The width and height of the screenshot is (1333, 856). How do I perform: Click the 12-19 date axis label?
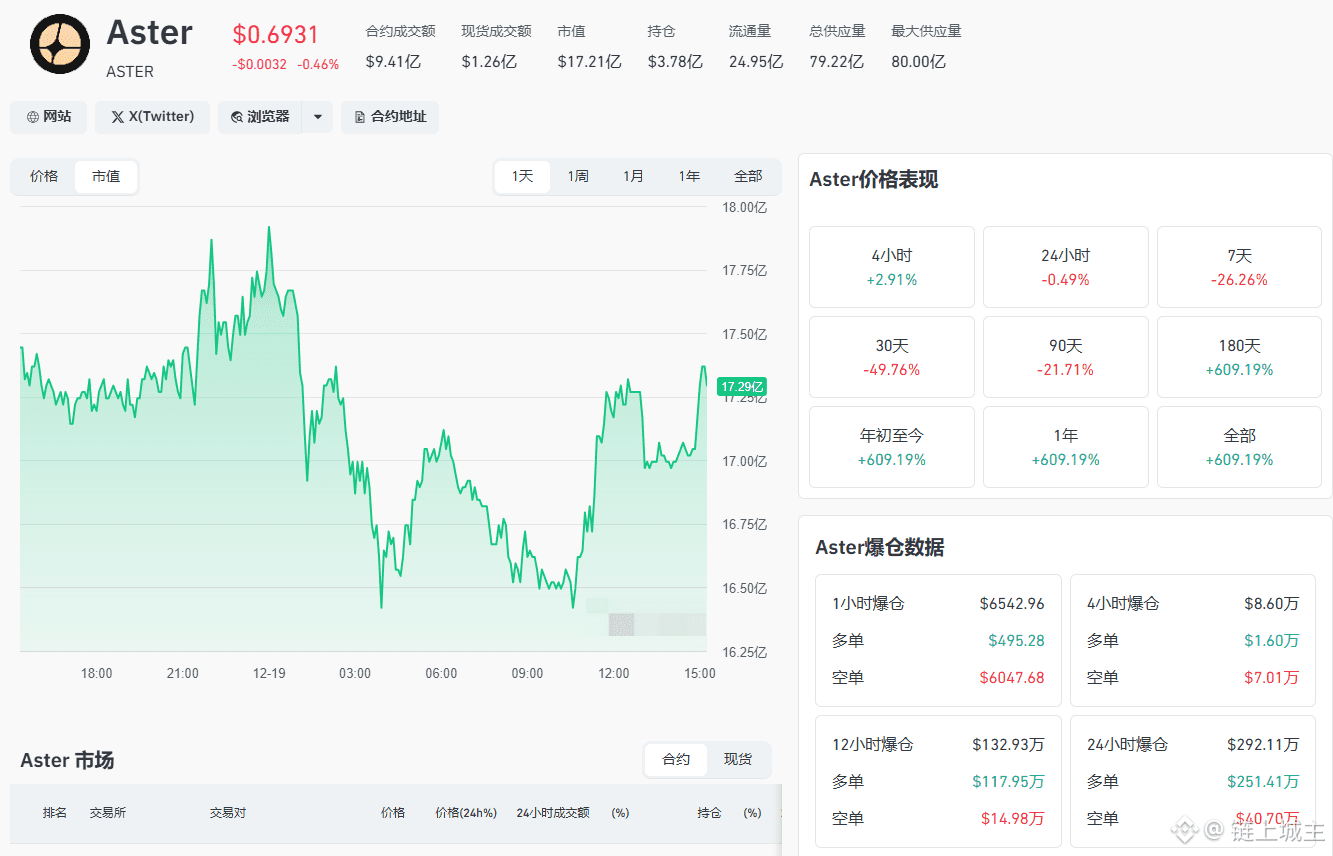(269, 674)
